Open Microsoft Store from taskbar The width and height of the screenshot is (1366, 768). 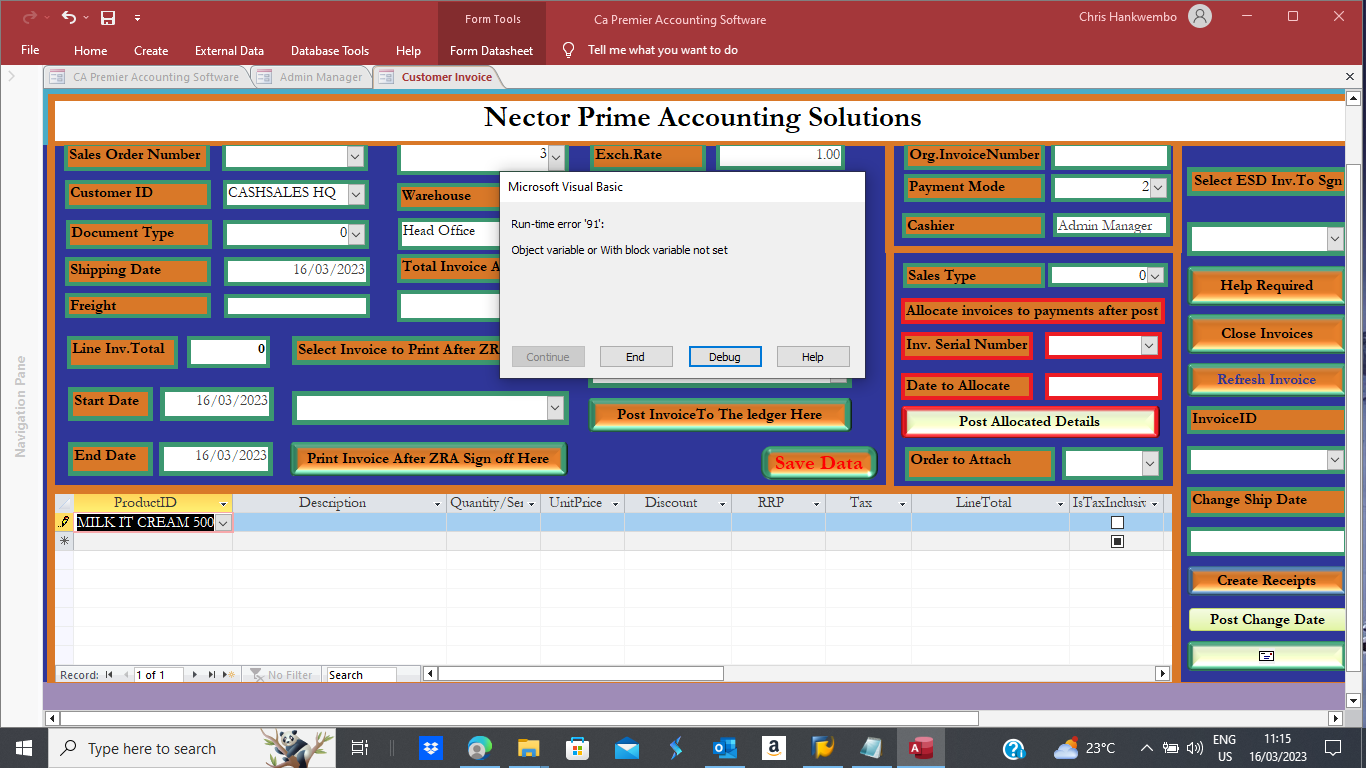tap(578, 748)
